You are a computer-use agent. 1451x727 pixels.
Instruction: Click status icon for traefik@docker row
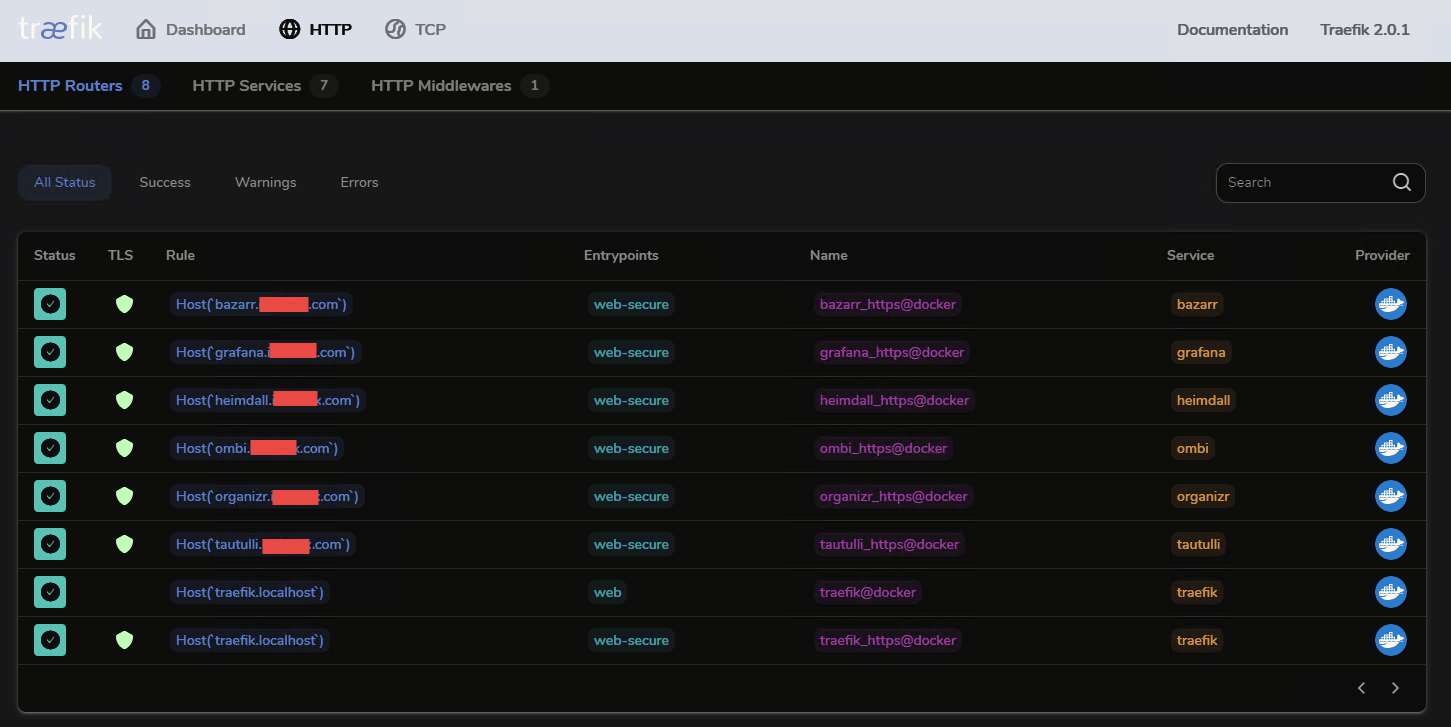50,592
